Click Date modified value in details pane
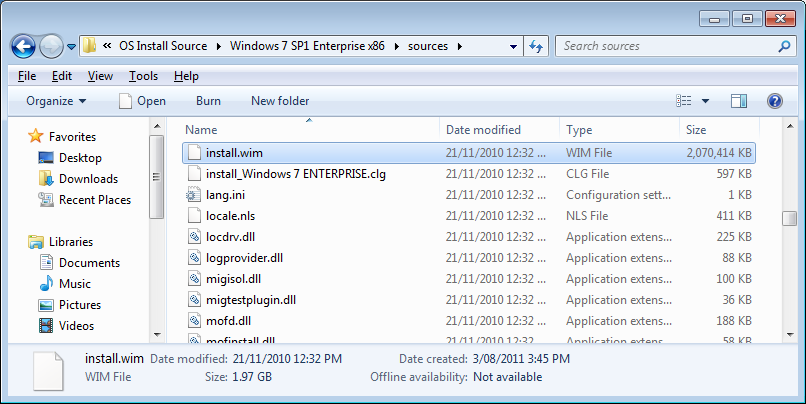806x404 pixels. tap(287, 359)
